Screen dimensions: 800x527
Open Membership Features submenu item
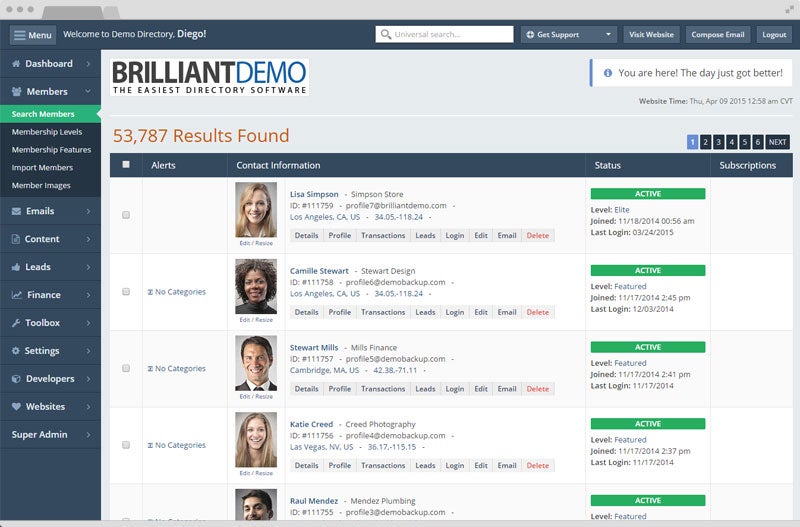(x=52, y=149)
